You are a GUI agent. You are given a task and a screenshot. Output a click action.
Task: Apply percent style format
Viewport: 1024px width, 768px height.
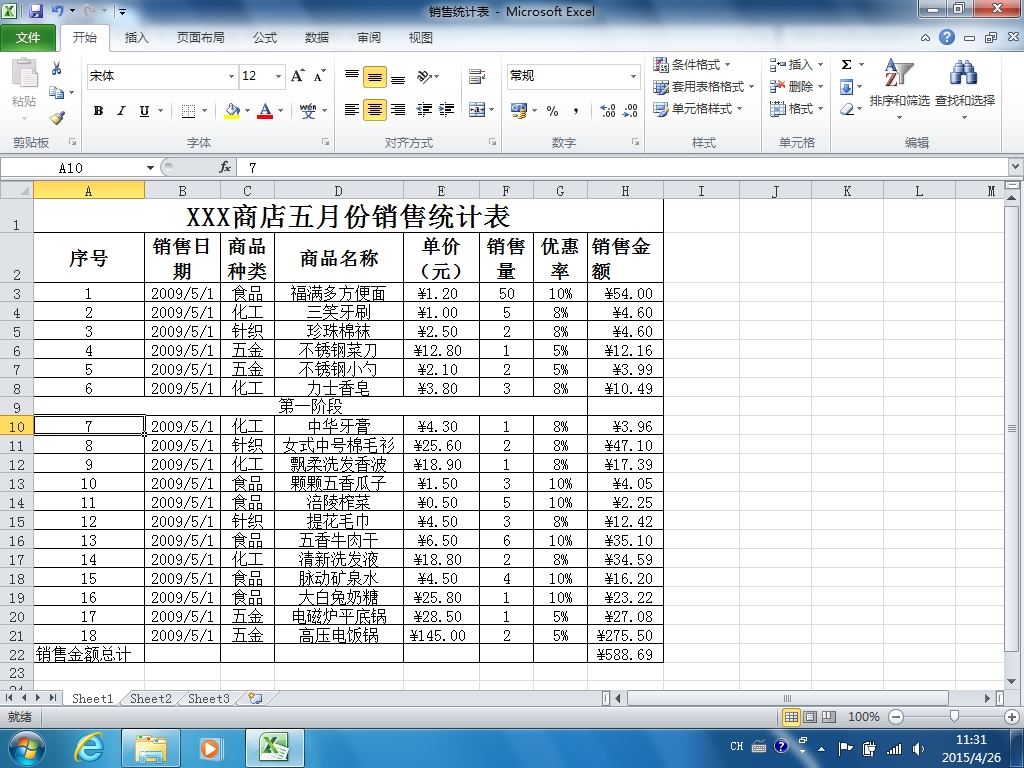pyautogui.click(x=552, y=111)
